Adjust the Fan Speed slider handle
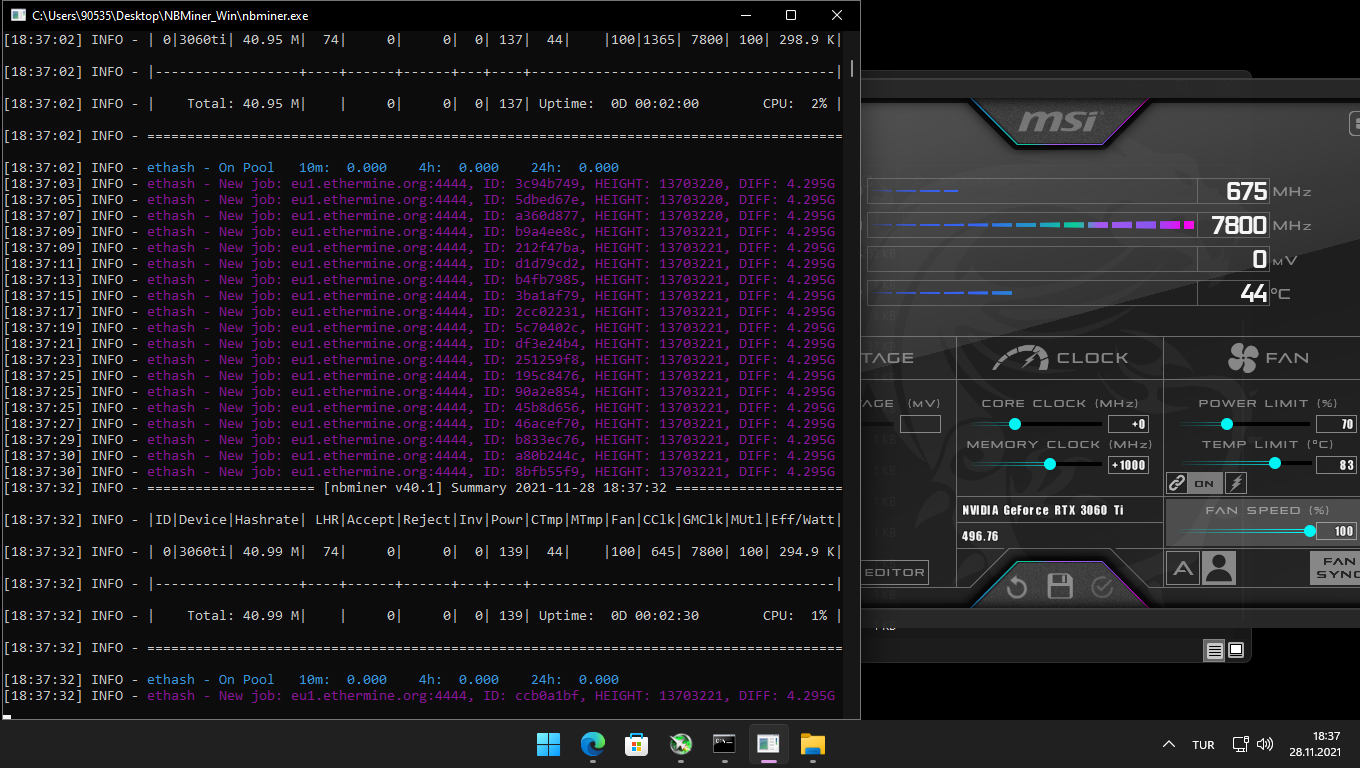 (1310, 531)
